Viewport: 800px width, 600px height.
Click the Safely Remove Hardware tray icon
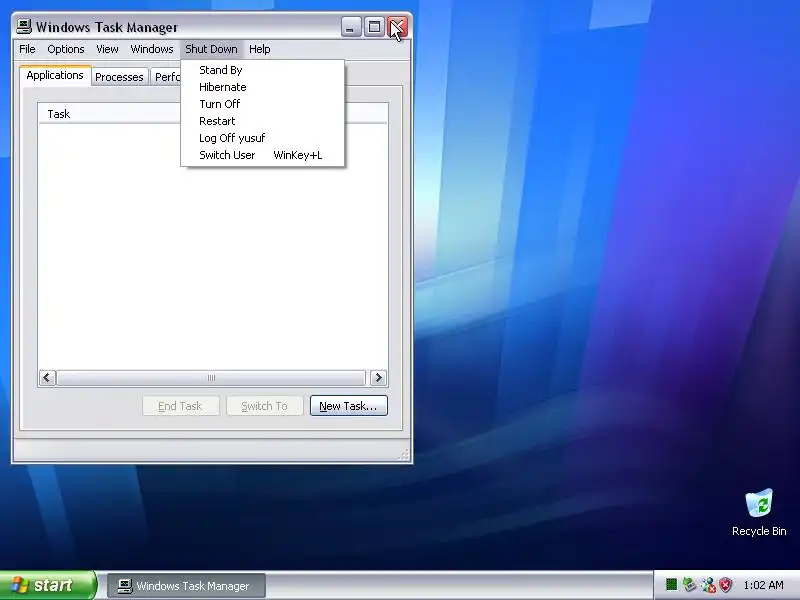(x=690, y=585)
